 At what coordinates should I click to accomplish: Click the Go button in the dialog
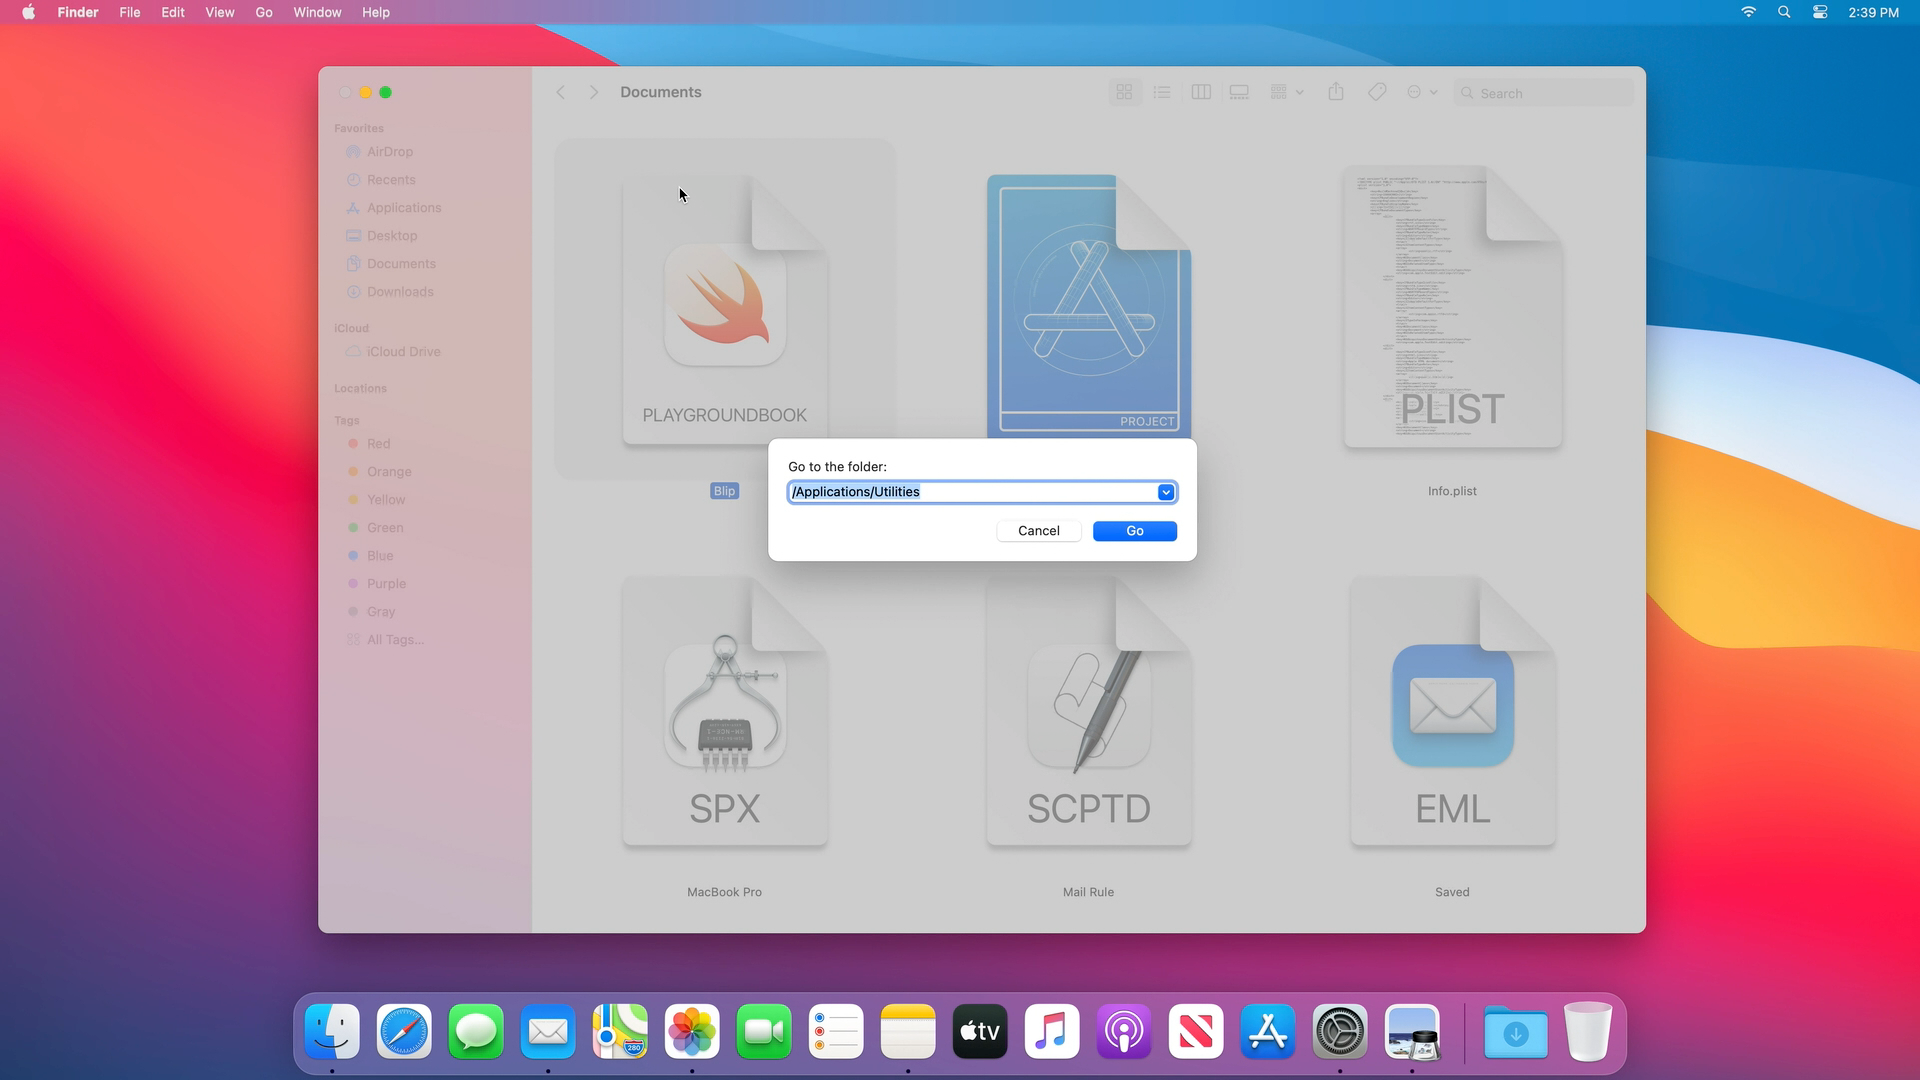[1134, 531]
